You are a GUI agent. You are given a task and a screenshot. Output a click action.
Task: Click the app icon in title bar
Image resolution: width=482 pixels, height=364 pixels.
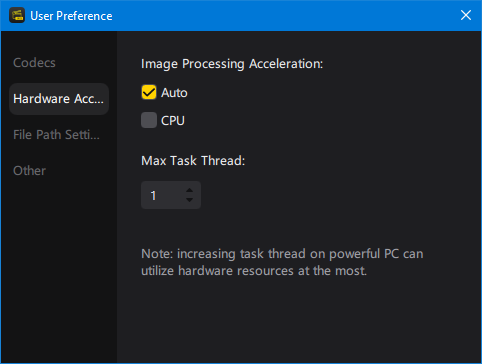click(x=17, y=15)
